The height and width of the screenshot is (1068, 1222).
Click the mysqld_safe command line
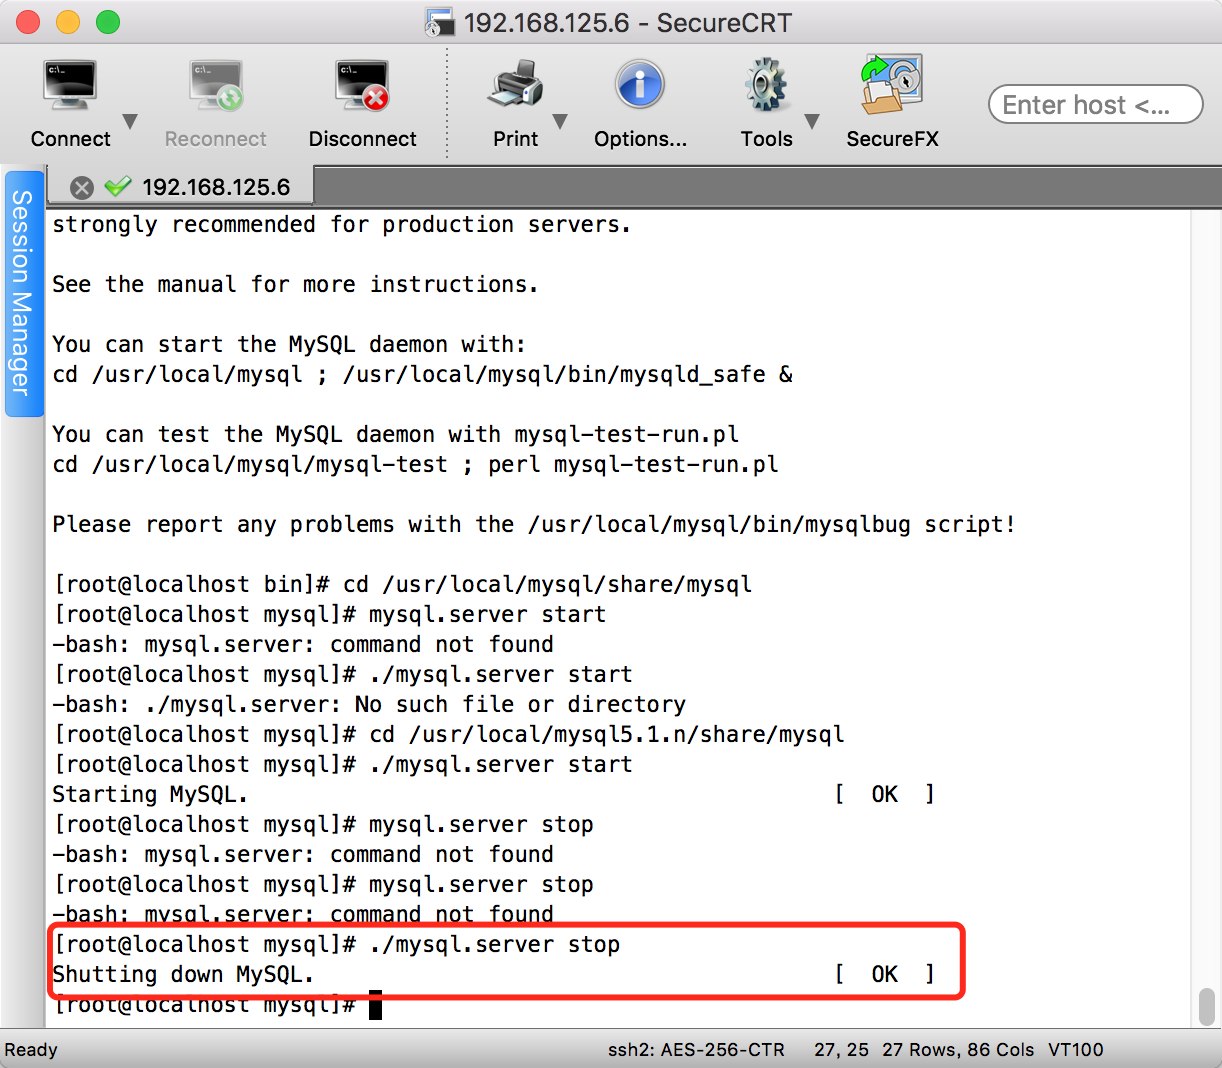422,374
